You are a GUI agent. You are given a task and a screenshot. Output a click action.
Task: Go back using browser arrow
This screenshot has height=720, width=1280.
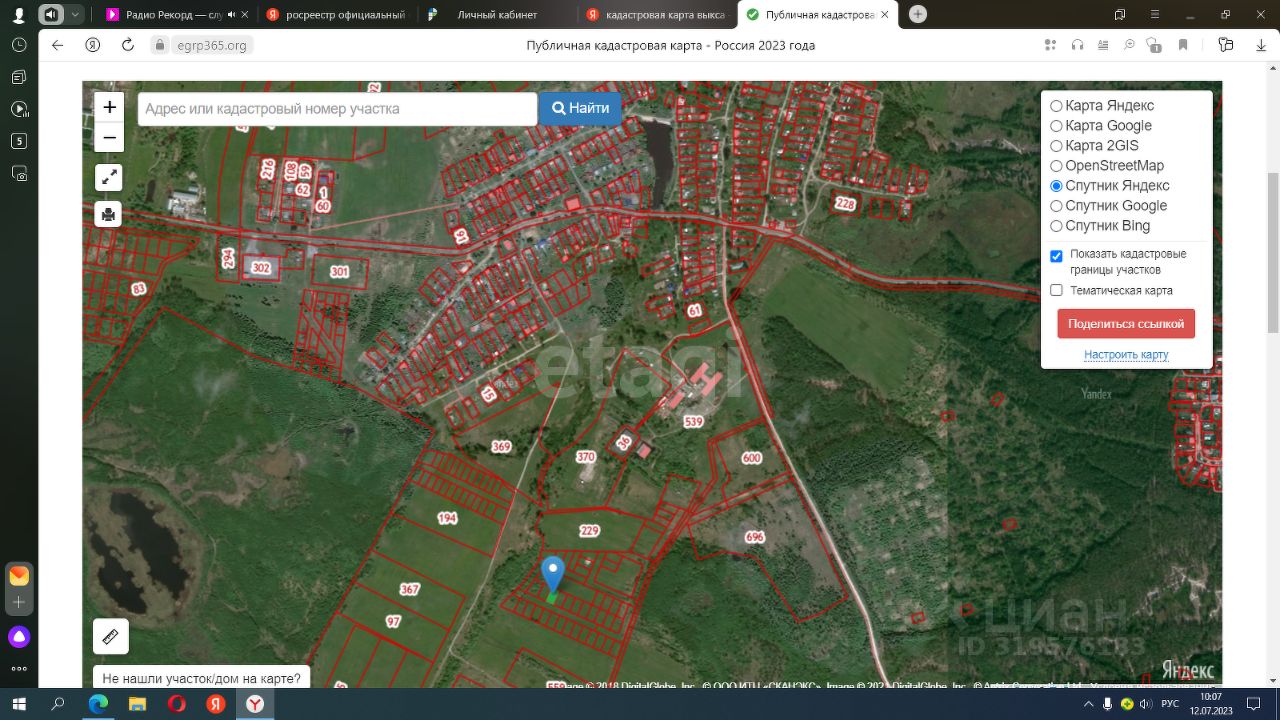57,45
